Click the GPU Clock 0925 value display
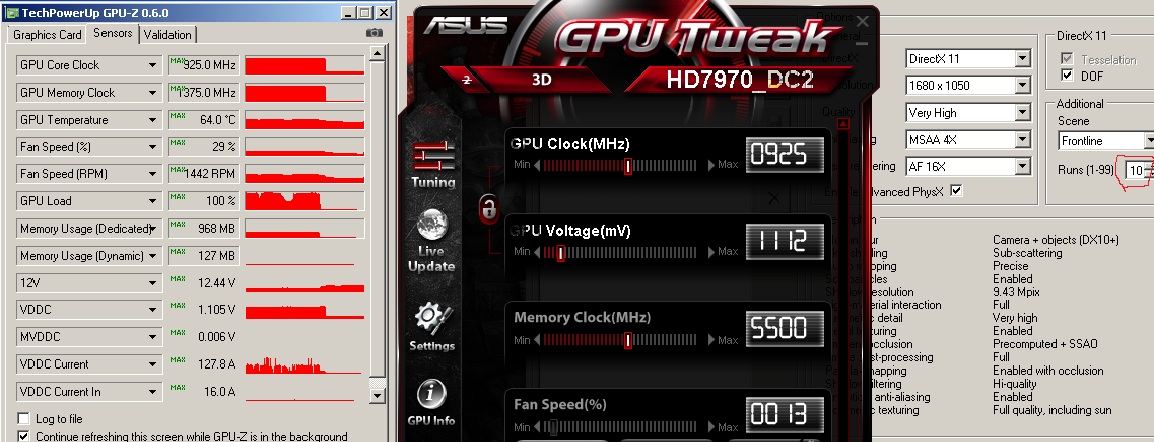 click(x=785, y=154)
